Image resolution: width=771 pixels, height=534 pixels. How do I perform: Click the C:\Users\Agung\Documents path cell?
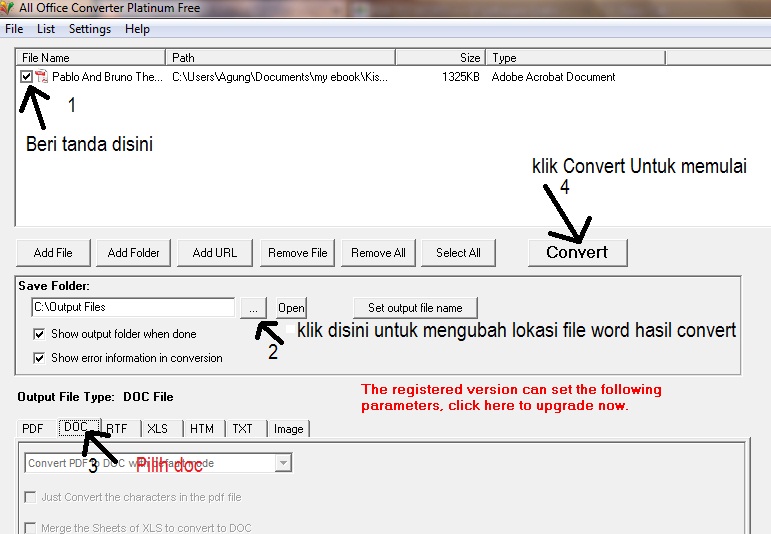point(280,77)
